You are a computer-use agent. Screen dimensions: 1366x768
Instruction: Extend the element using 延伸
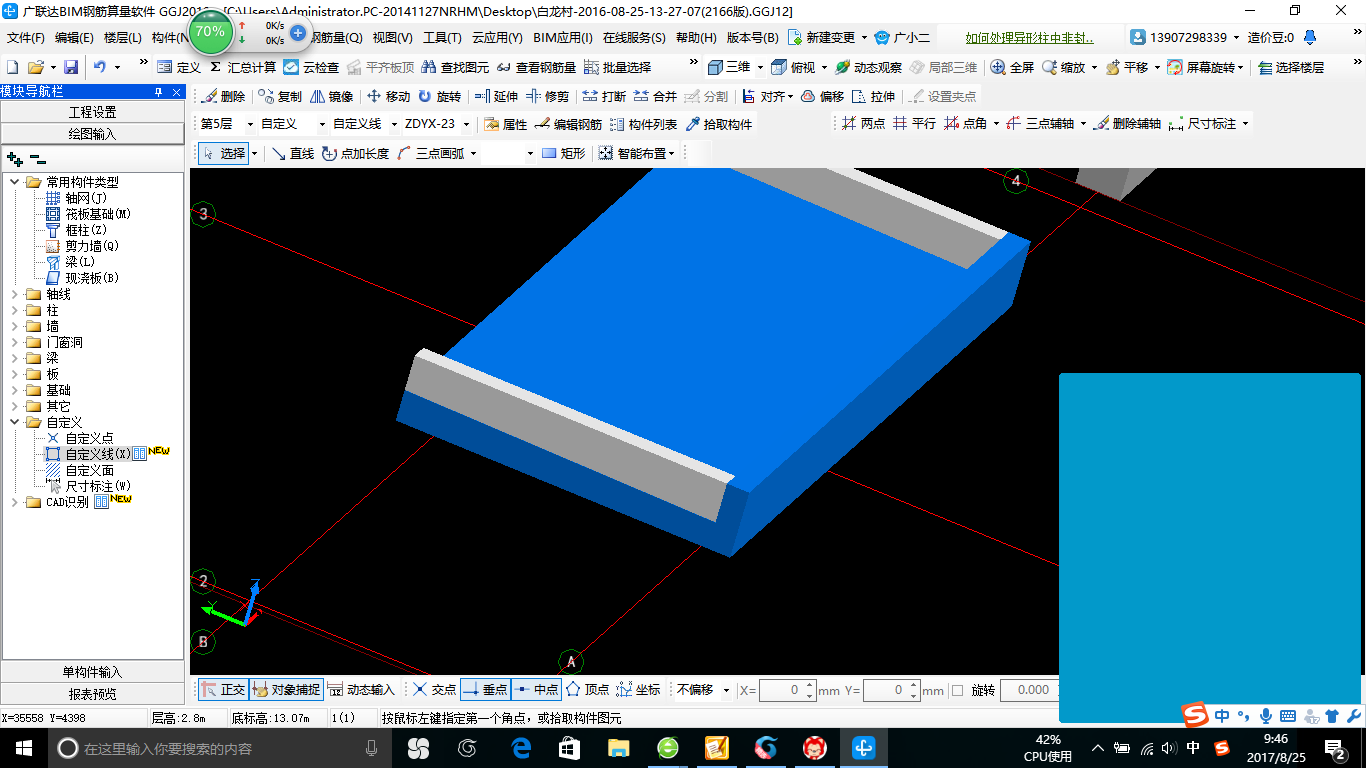pyautogui.click(x=496, y=96)
